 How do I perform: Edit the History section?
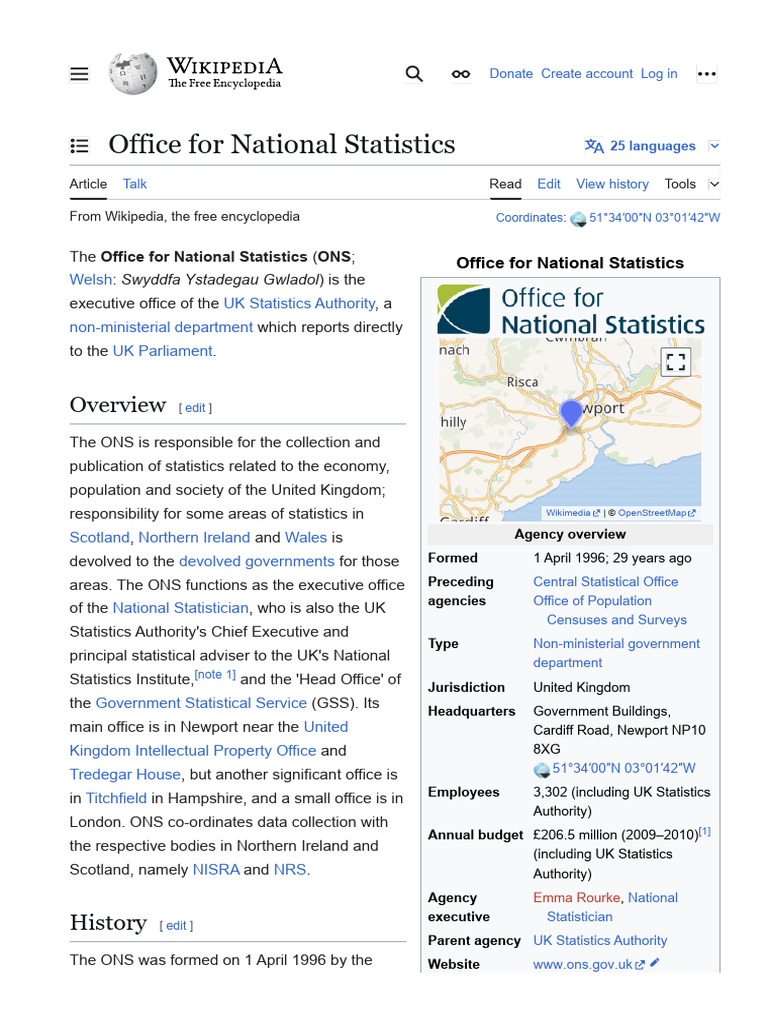(x=176, y=926)
